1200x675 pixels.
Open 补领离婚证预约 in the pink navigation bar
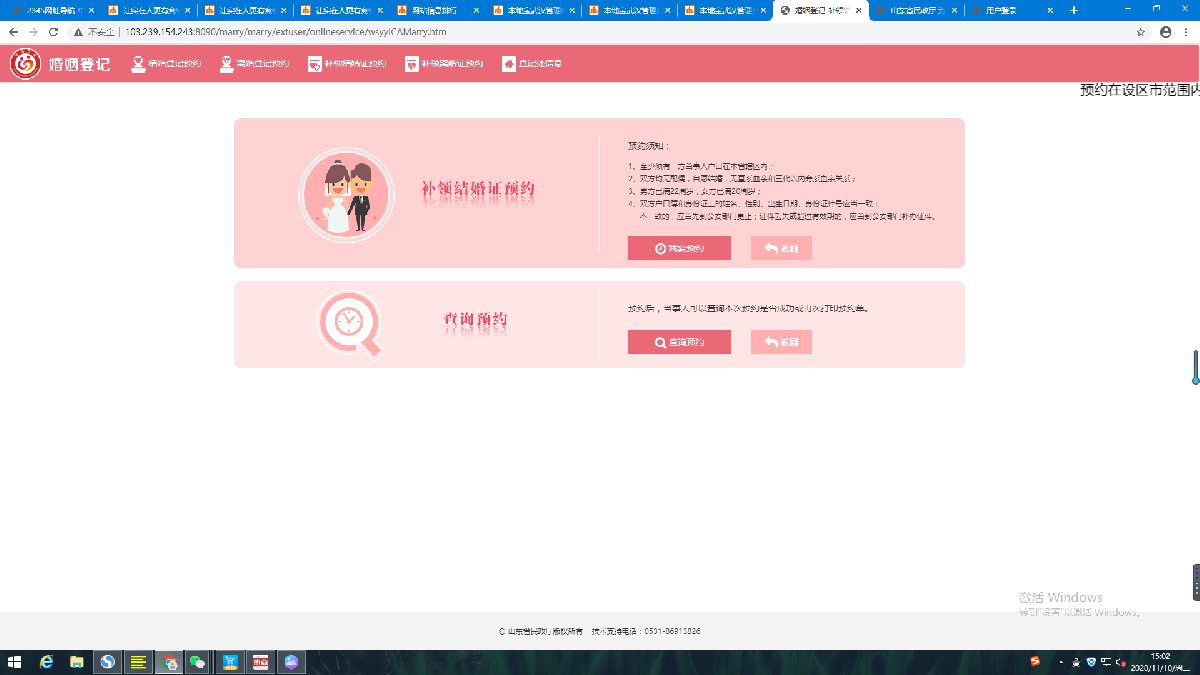pos(444,64)
